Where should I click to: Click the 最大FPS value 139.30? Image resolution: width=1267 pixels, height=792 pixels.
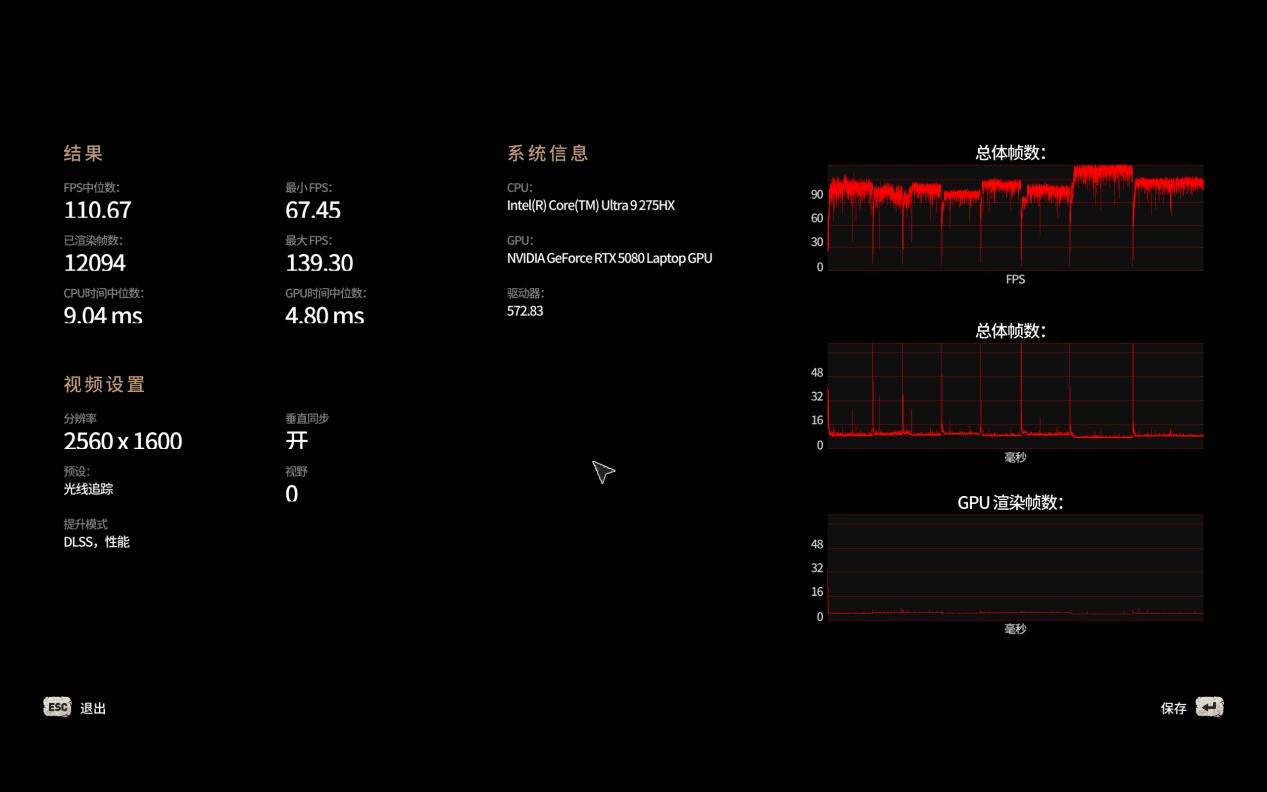tap(318, 263)
